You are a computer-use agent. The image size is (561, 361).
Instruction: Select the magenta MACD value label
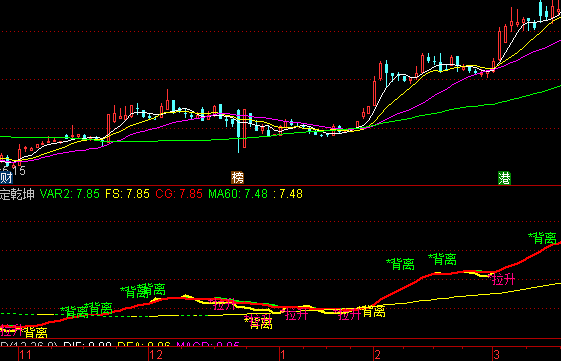tap(208, 345)
